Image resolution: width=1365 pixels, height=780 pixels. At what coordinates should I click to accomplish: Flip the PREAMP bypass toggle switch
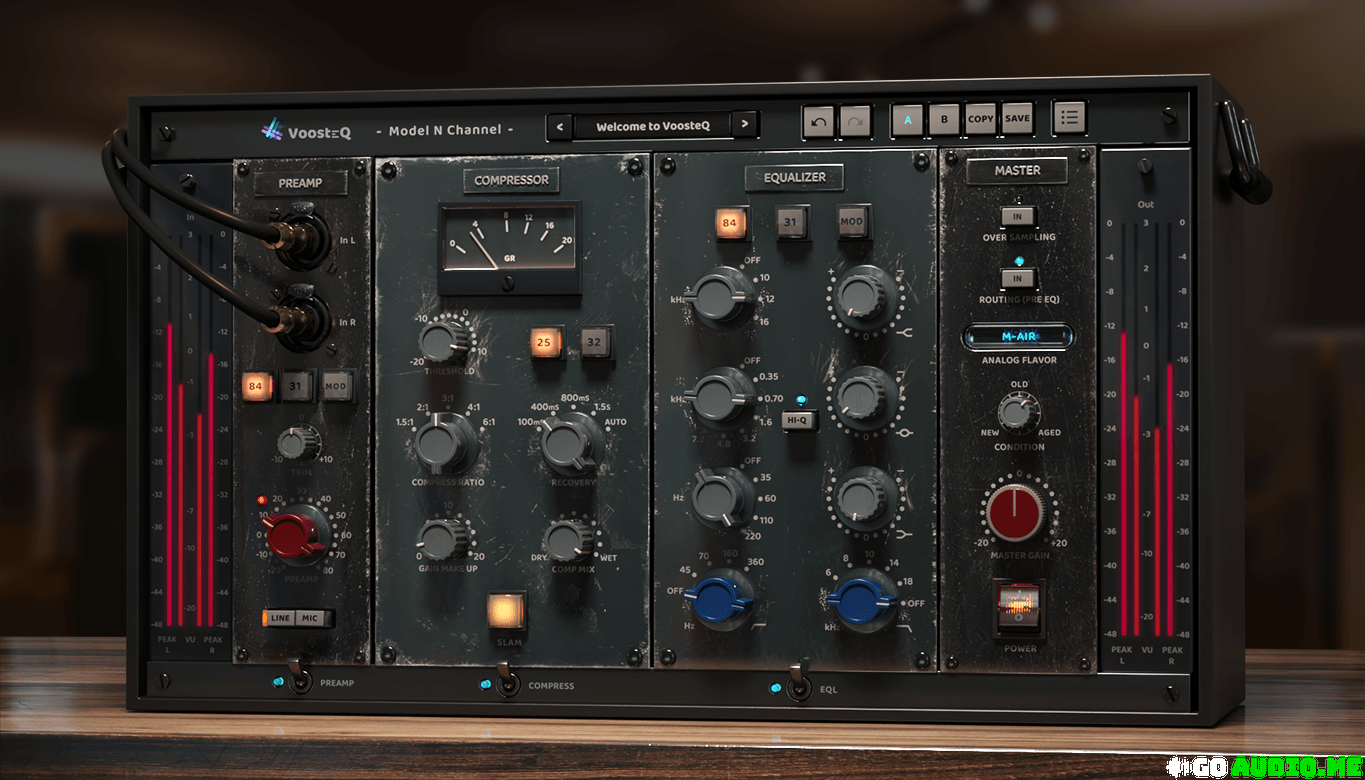297,677
